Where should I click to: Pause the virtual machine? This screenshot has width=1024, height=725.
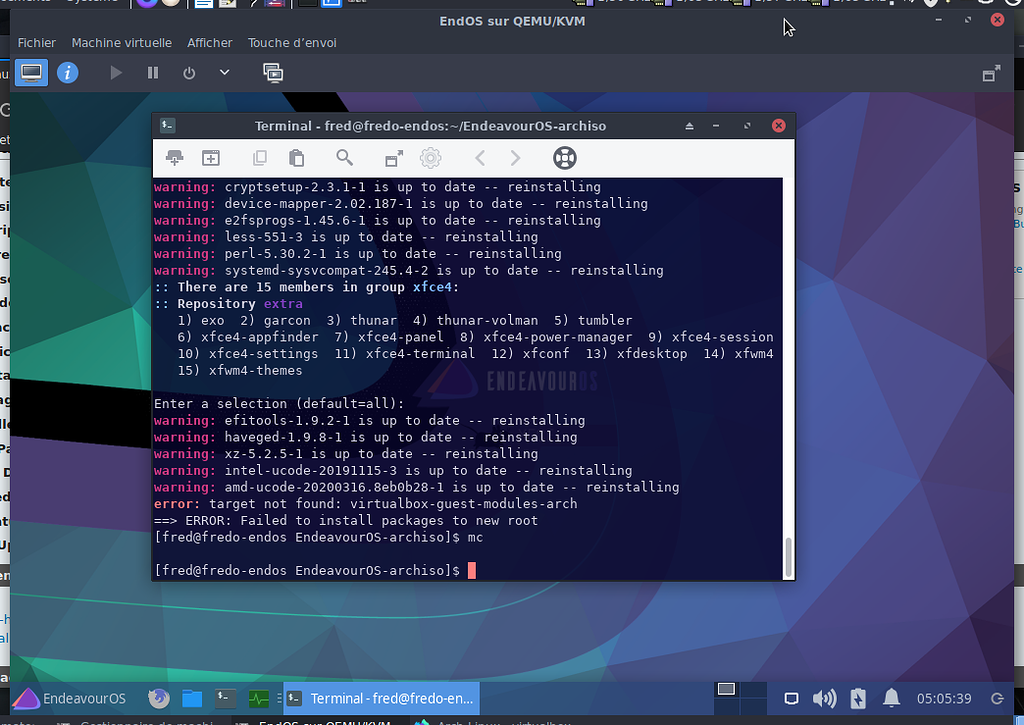coord(153,72)
